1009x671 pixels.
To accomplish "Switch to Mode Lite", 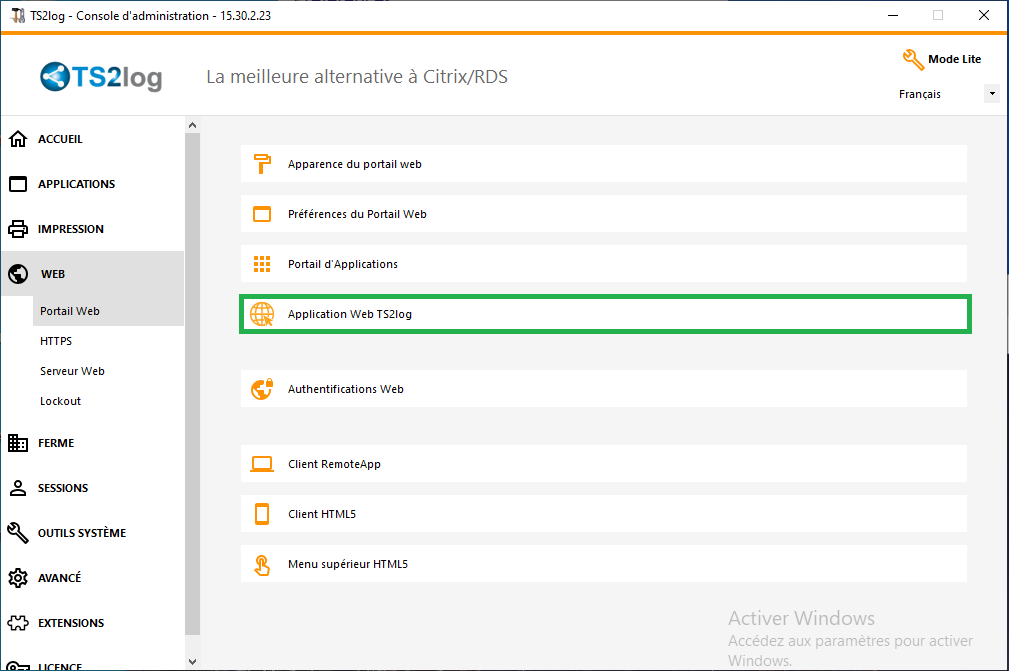I will (941, 59).
